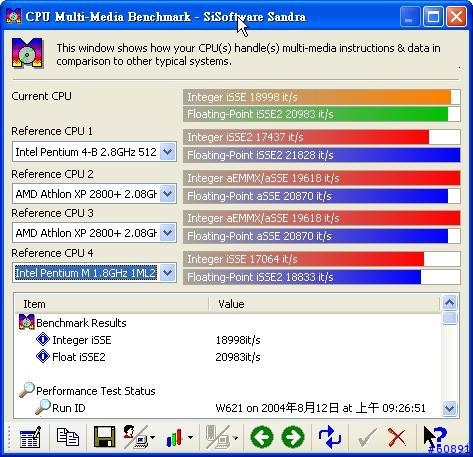Click the 18998it/s value
Image resolution: width=473 pixels, height=457 pixels.
tap(238, 340)
